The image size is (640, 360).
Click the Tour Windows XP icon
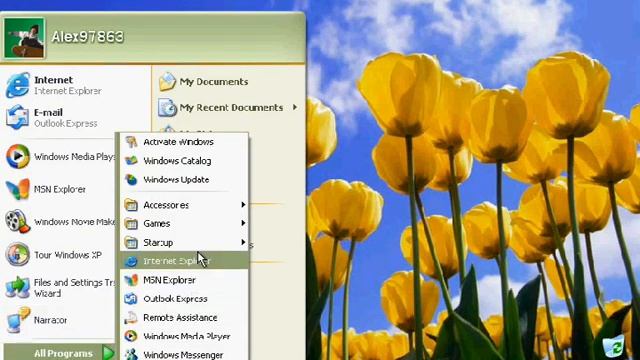coord(18,255)
